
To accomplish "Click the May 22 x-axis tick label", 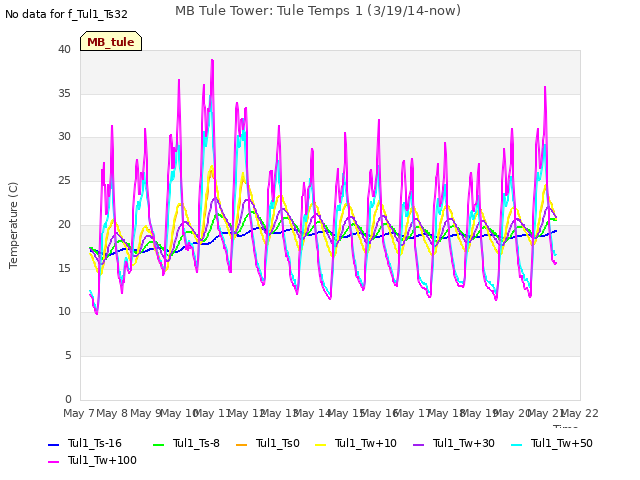I will pyautogui.click(x=580, y=413).
